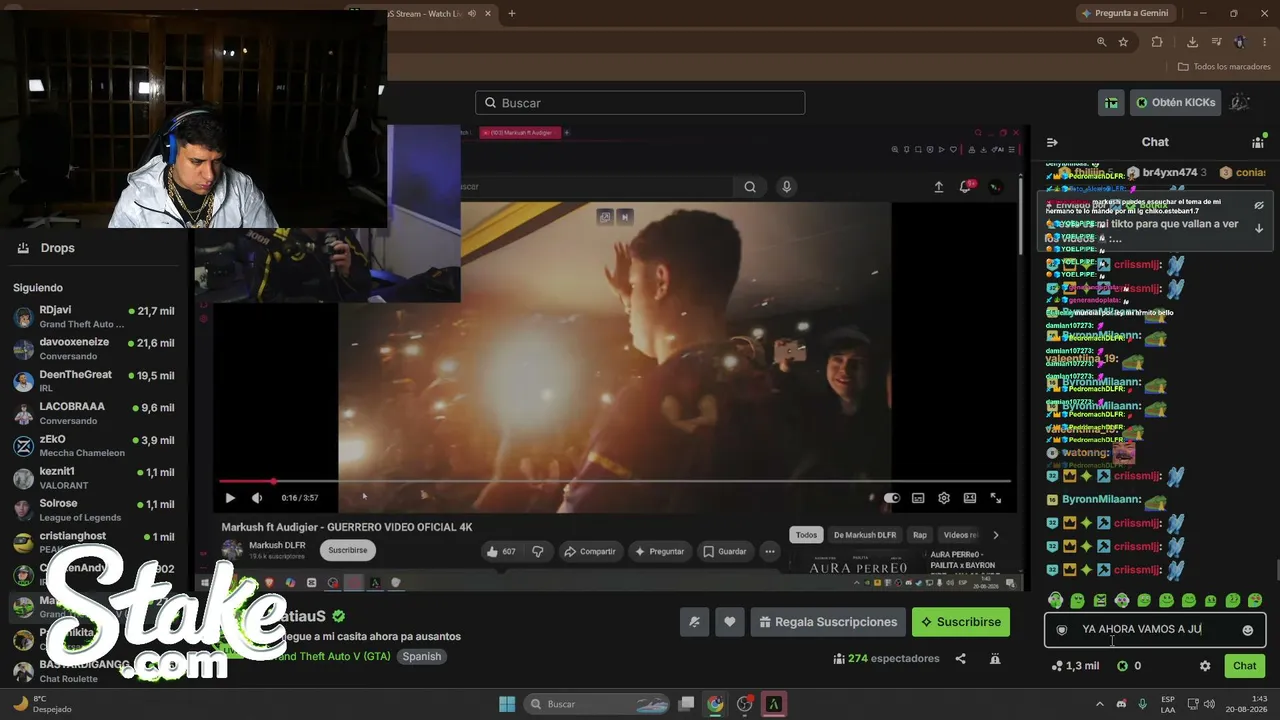Viewport: 1280px width, 720px height.
Task: Open RDjavi's channel from Siguiendo
Action: click(94, 317)
